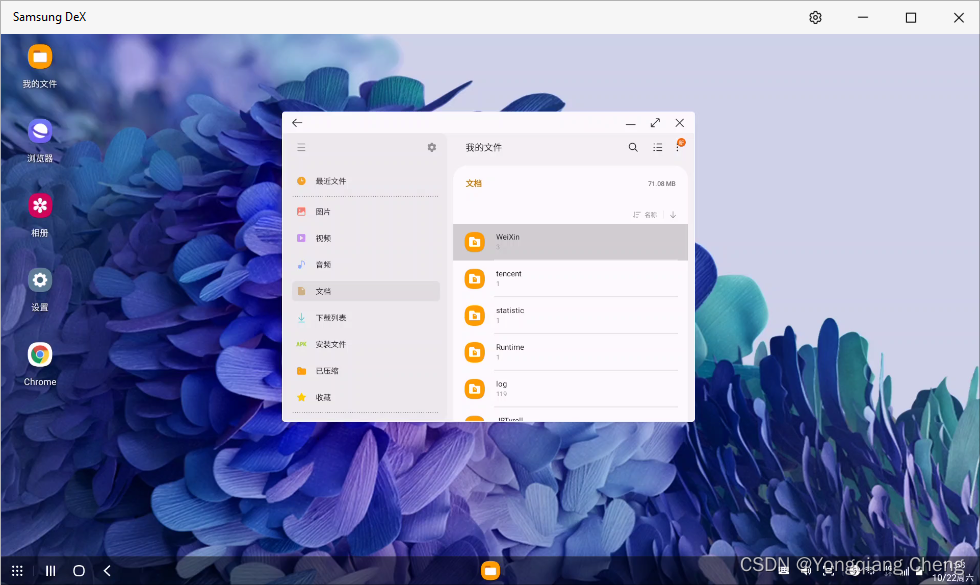980x585 pixels.
Task: Change sorting via the 名称 sort button
Action: pos(645,214)
